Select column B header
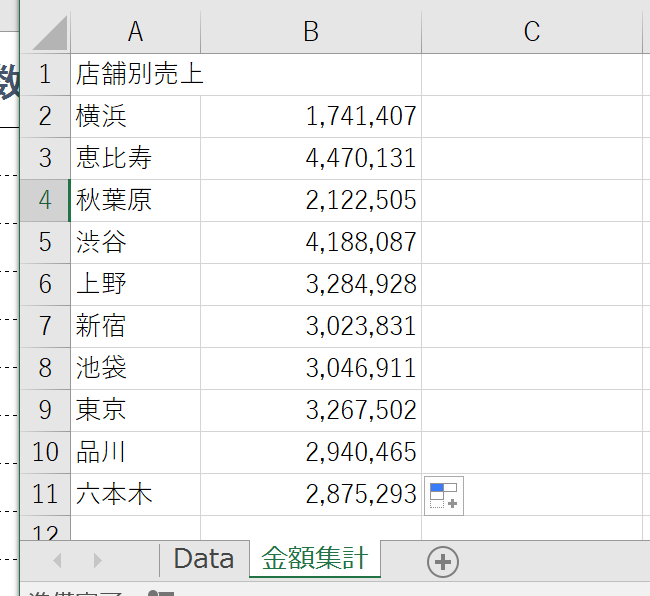This screenshot has height=596, width=650. (x=311, y=32)
